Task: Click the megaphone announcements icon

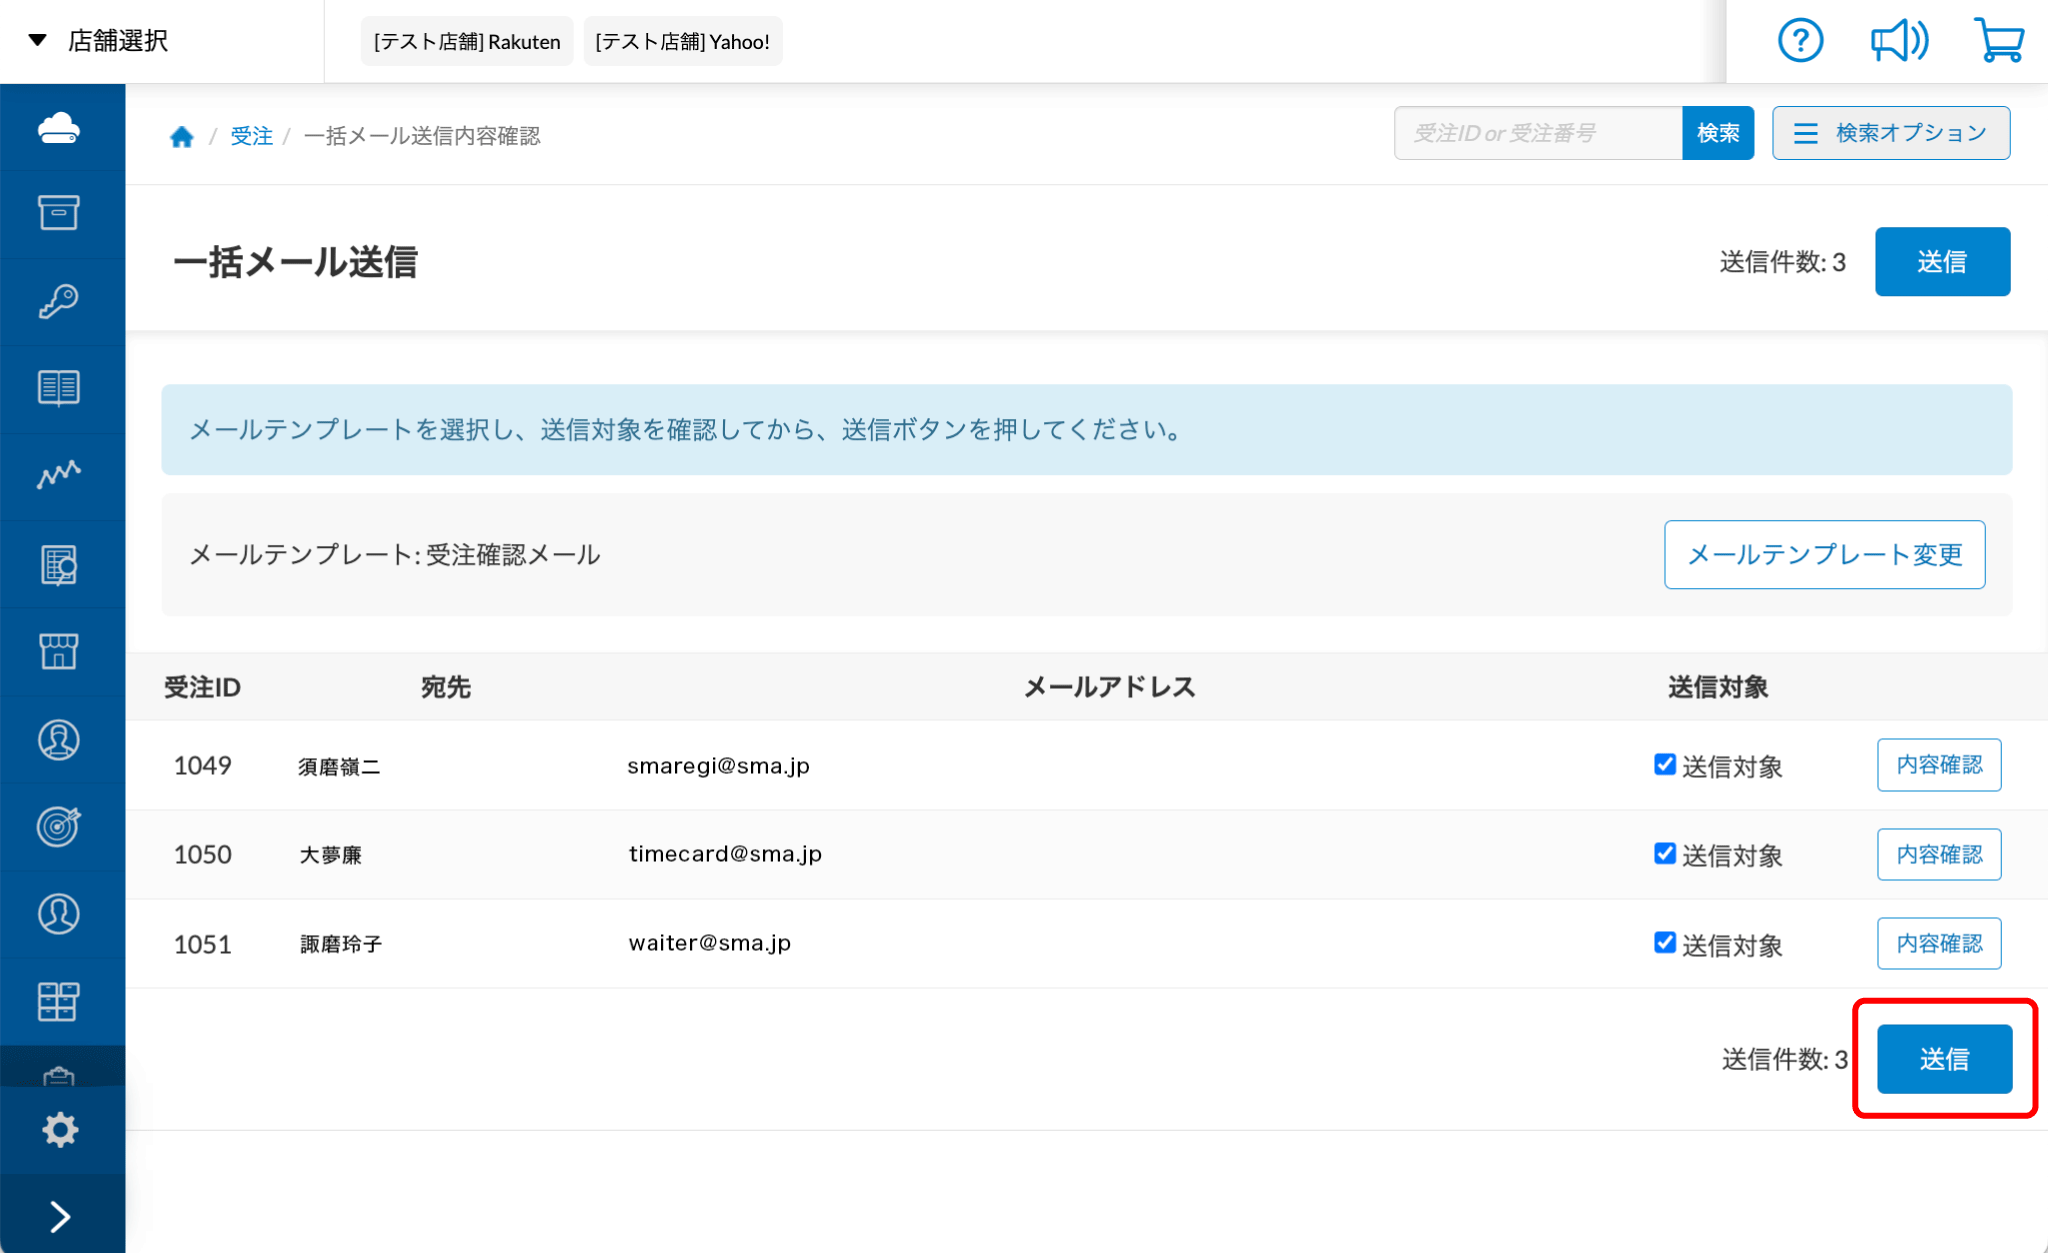Action: [x=1898, y=41]
